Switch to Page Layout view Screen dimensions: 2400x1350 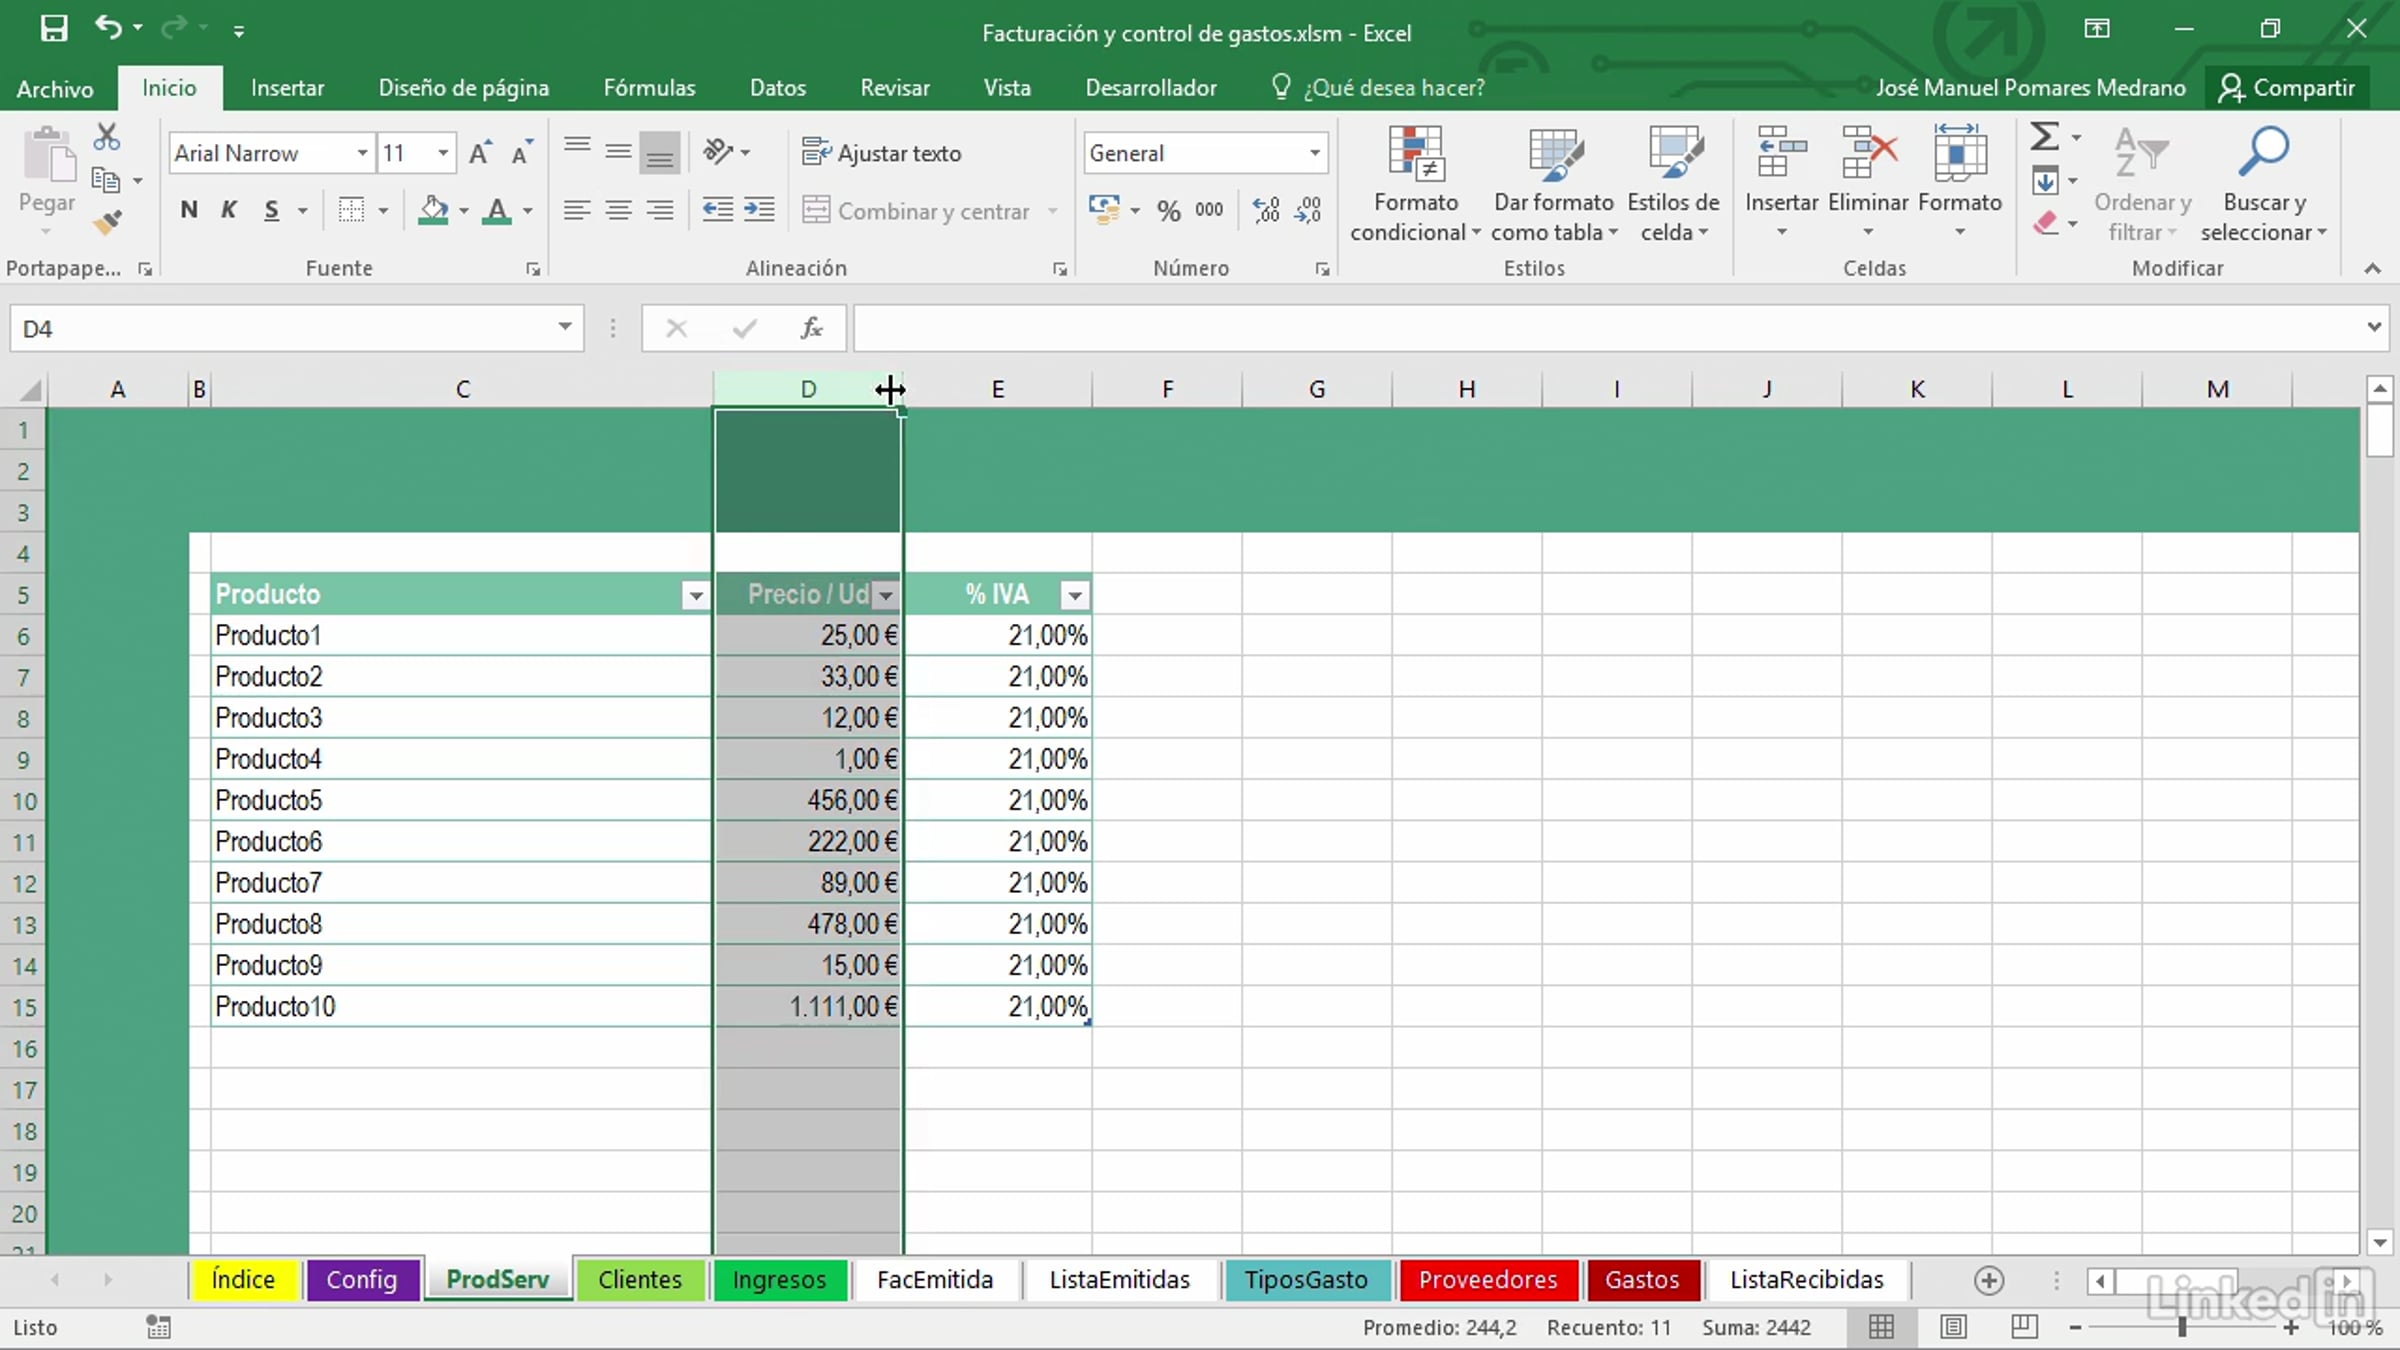click(1952, 1327)
